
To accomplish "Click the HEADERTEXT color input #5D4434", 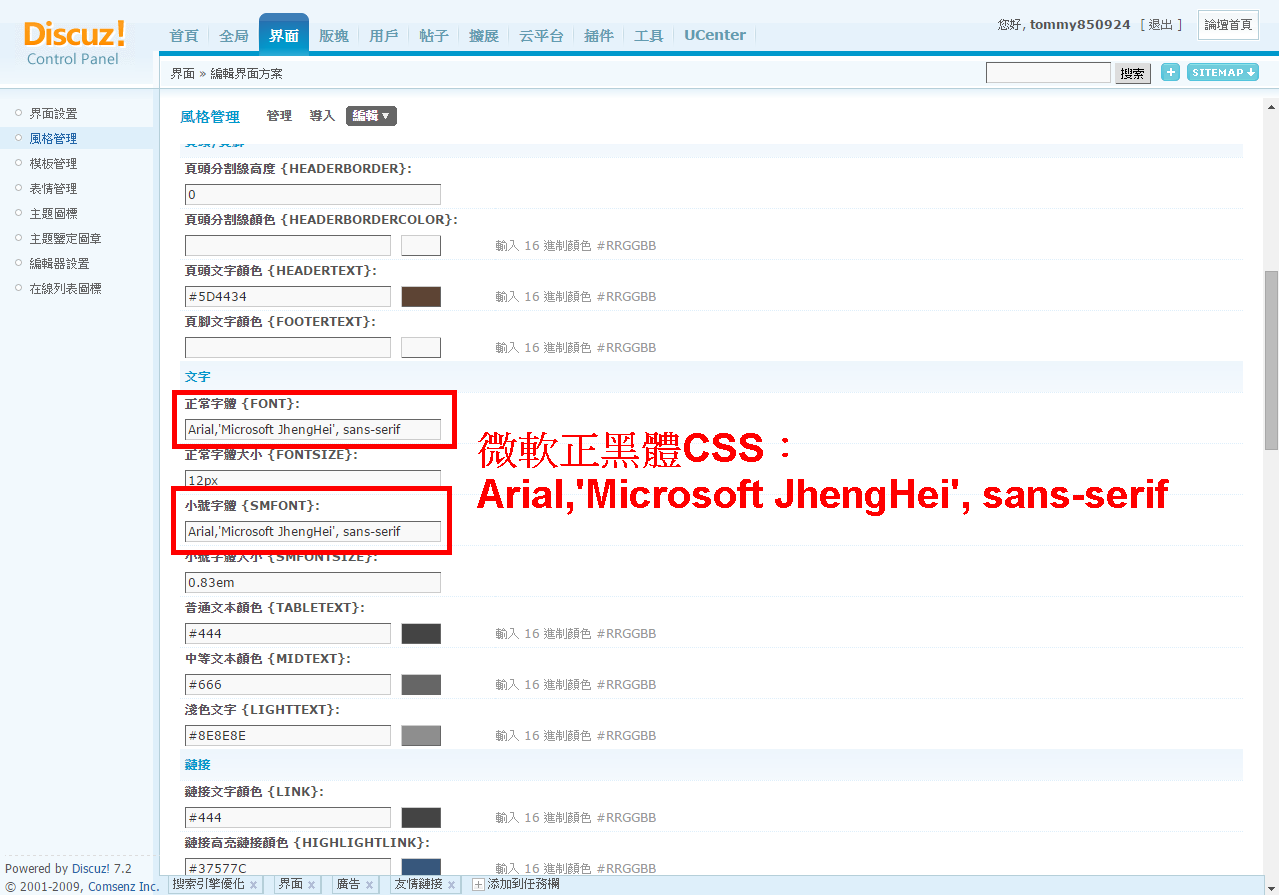I will [x=288, y=296].
